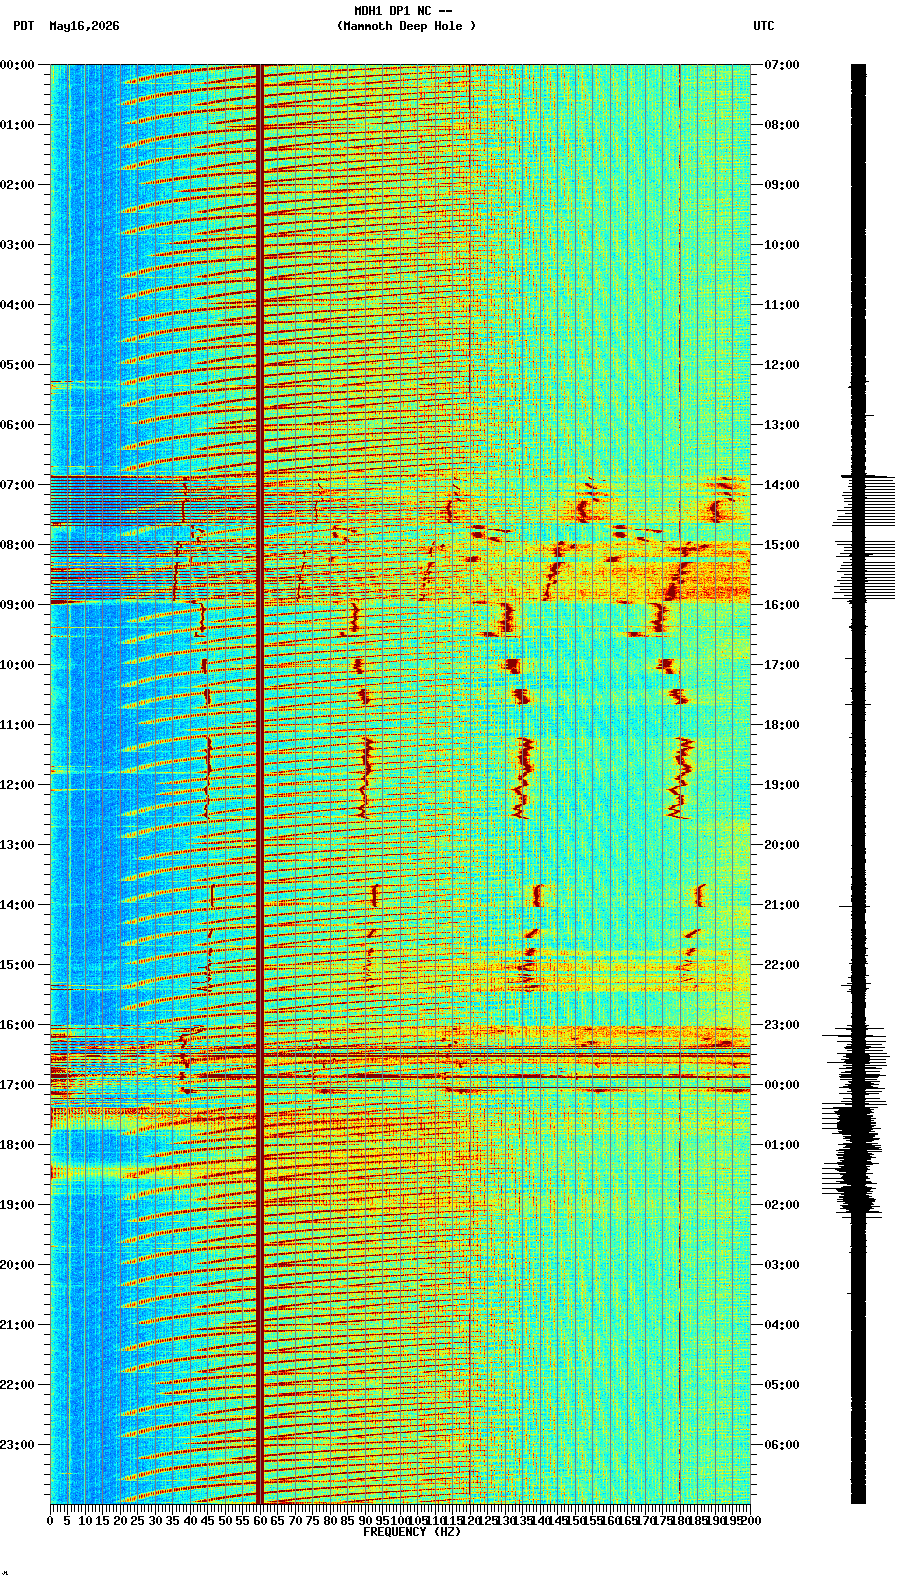
Task: Click '03:00' on the PDT time axis
Action: 17,245
